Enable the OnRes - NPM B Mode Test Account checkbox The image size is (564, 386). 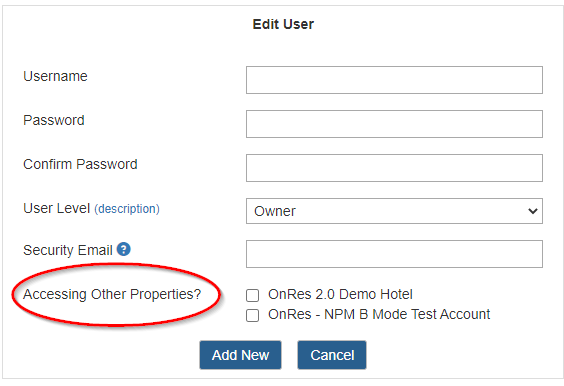coord(253,315)
